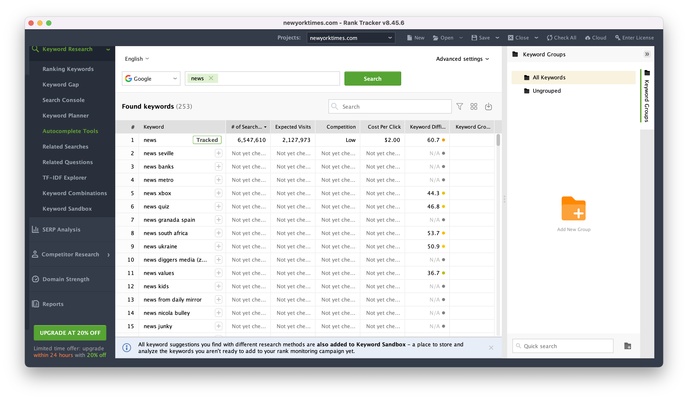
Task: Select the 'news from daily mirror' keyword row
Action: [305, 300]
